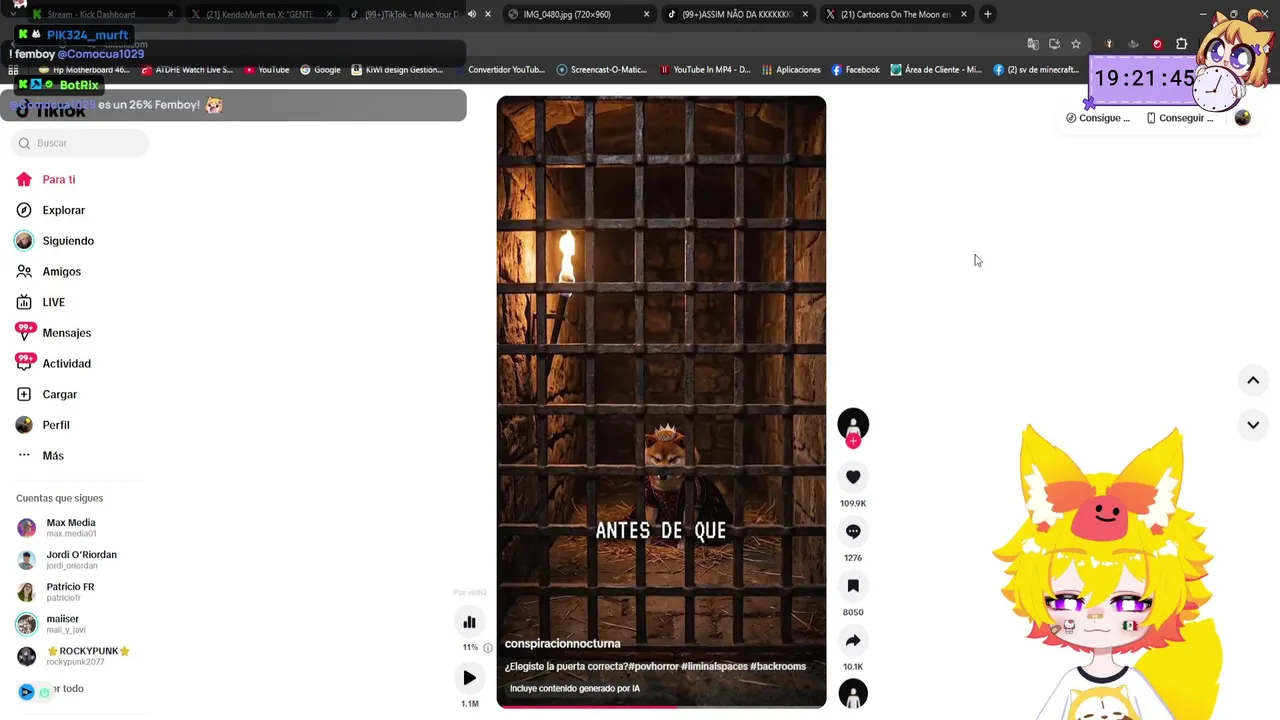Click Incluye contenido generado por IA label
The image size is (1280, 720).
pos(575,688)
